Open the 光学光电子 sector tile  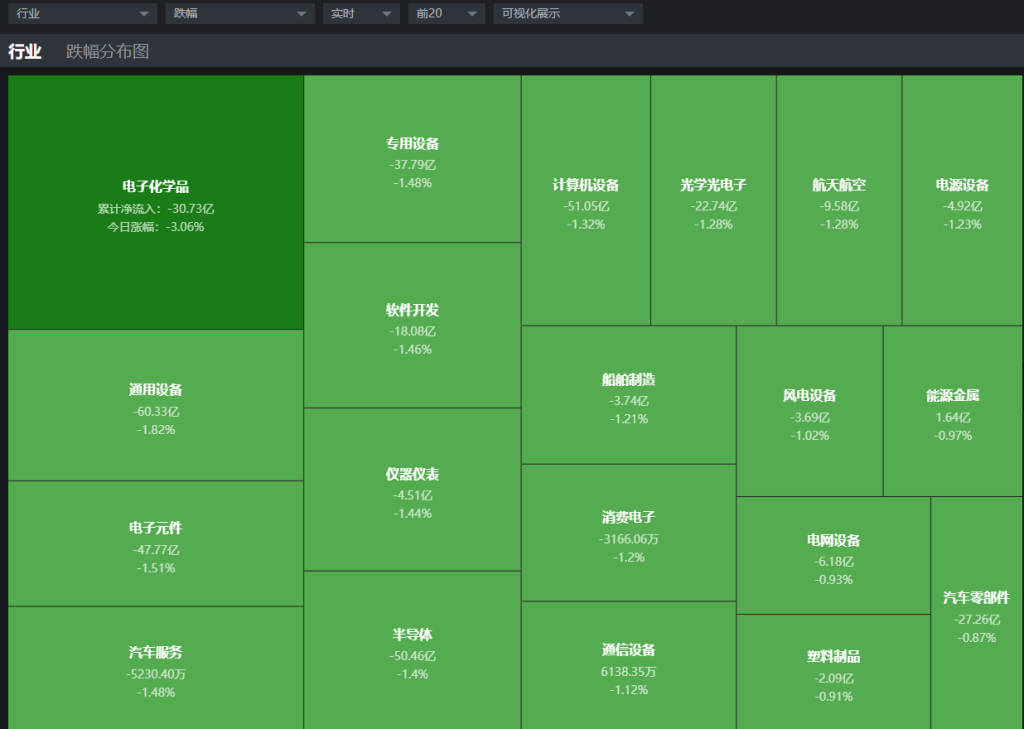713,201
